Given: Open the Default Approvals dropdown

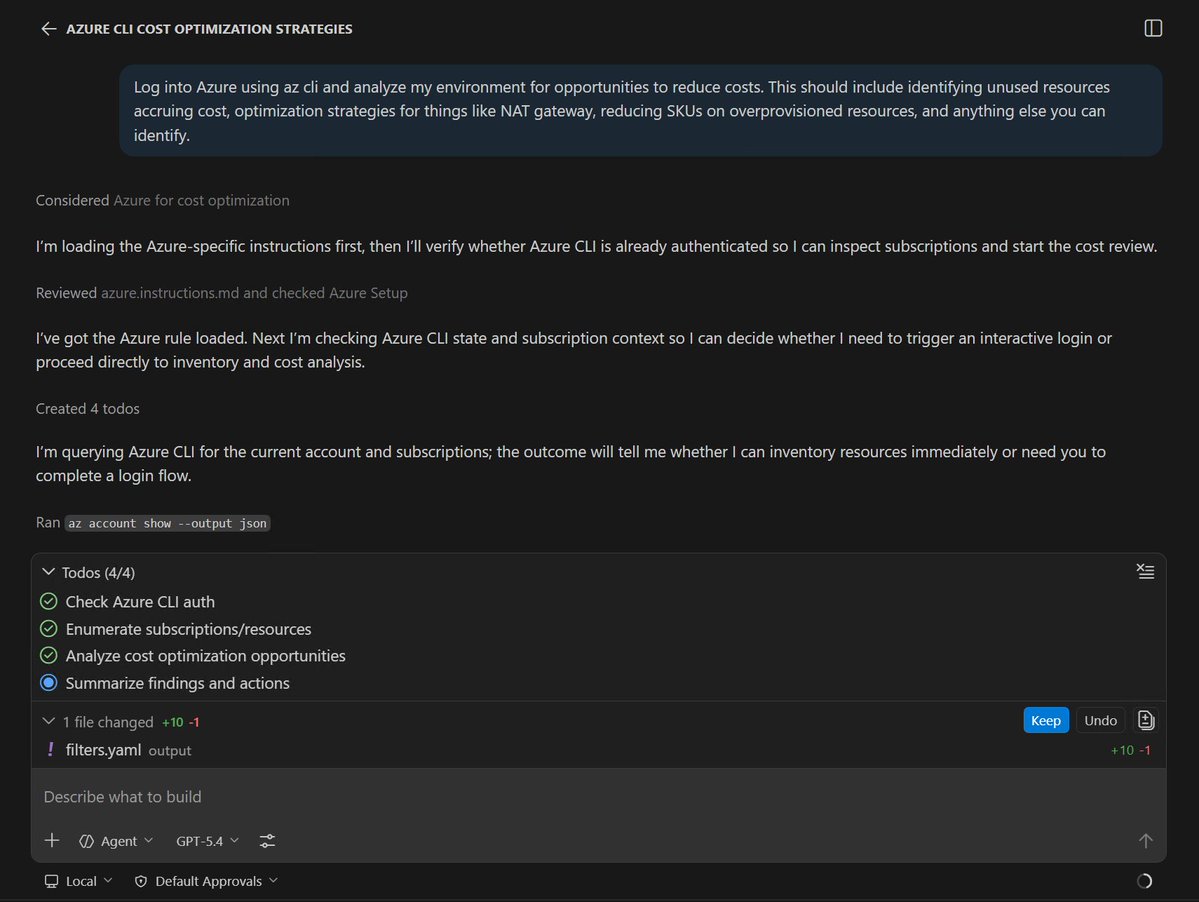Looking at the screenshot, I should (206, 881).
